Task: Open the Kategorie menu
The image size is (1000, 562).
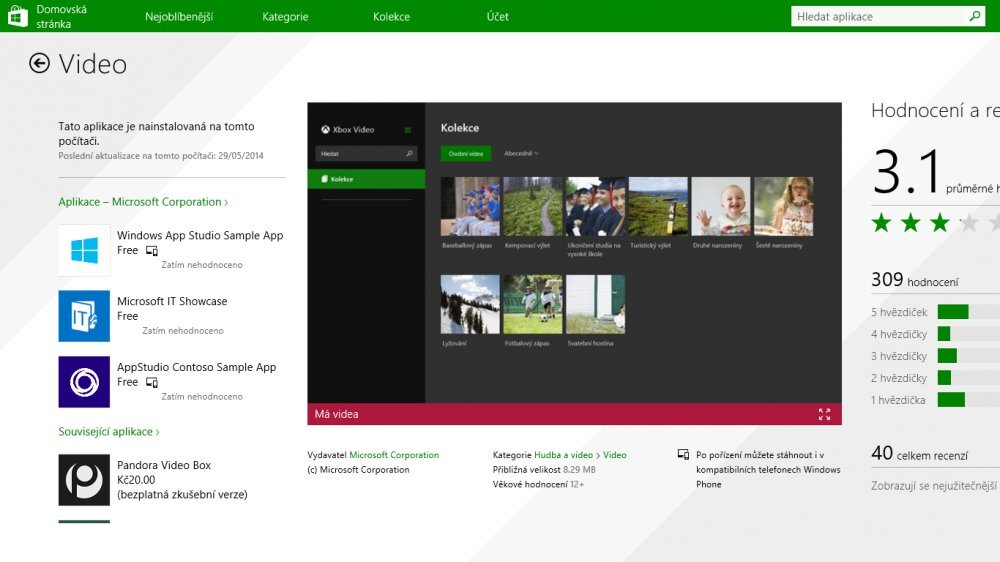Action: pyautogui.click(x=285, y=17)
